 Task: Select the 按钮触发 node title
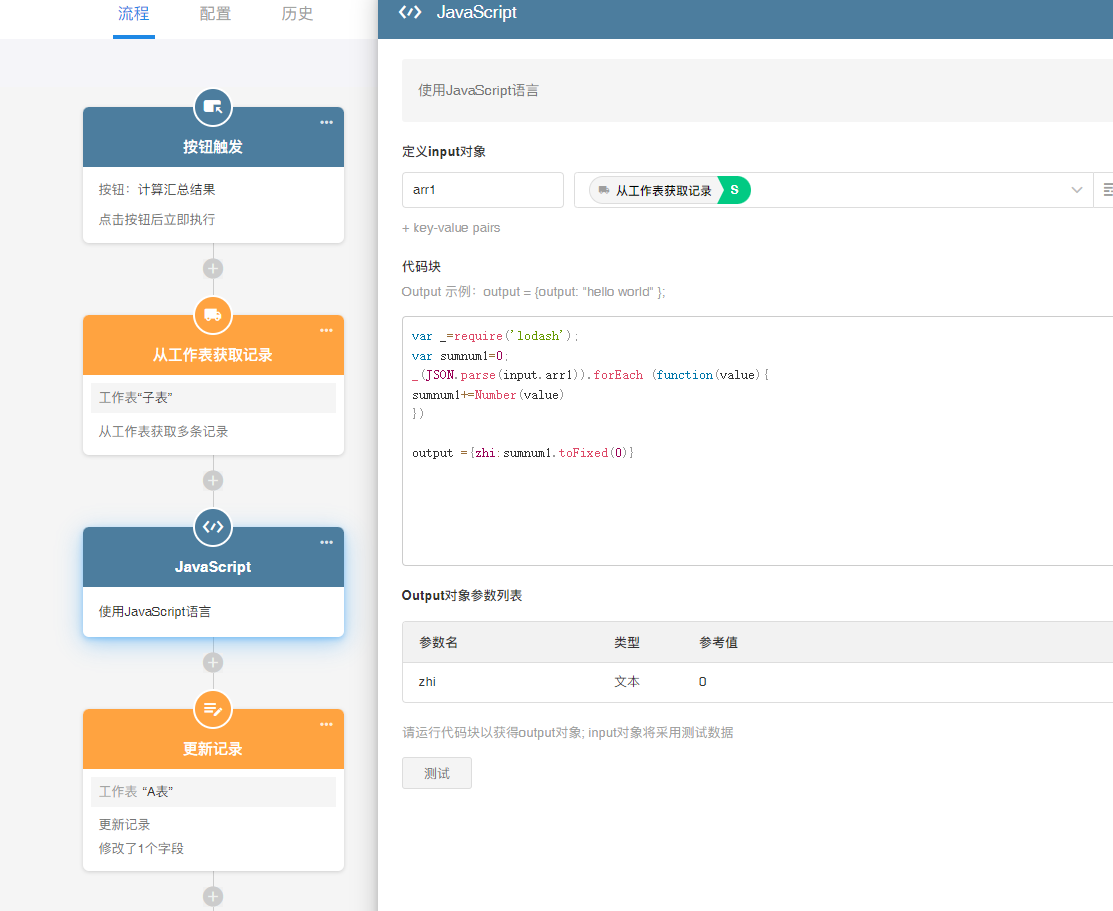click(213, 146)
